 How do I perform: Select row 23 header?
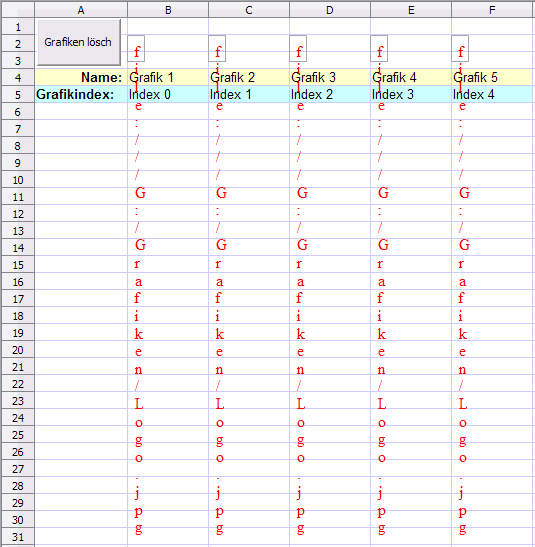(18, 401)
